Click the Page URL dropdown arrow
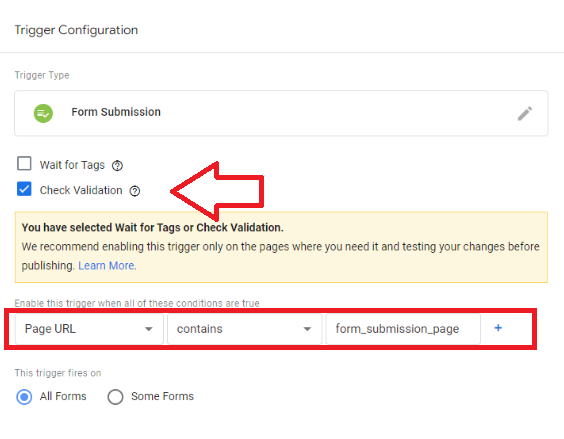The width and height of the screenshot is (564, 439). (149, 329)
